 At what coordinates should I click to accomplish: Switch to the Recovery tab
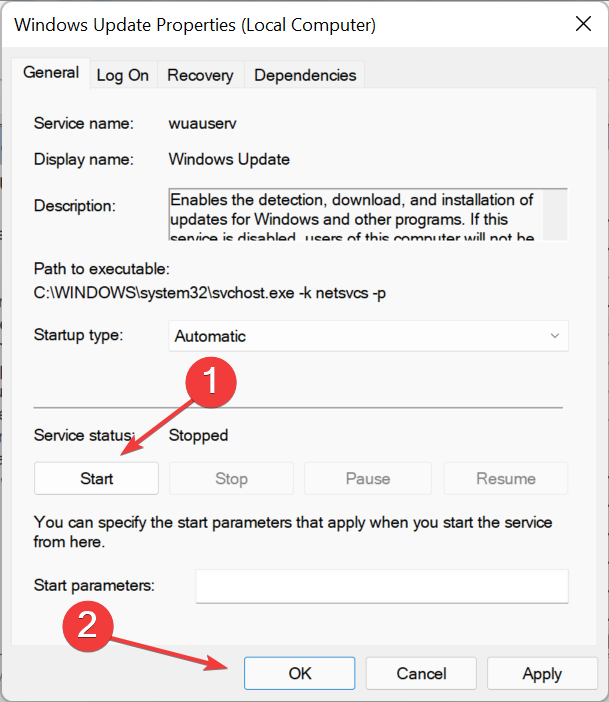point(200,75)
